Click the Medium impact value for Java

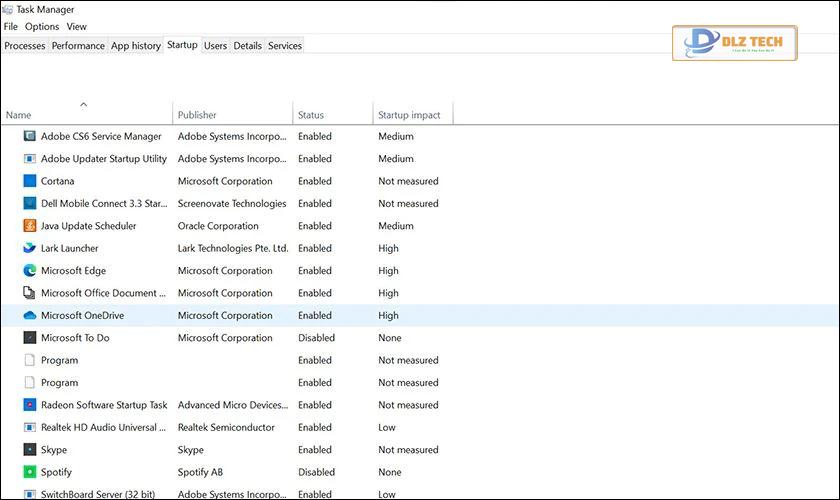(x=396, y=226)
